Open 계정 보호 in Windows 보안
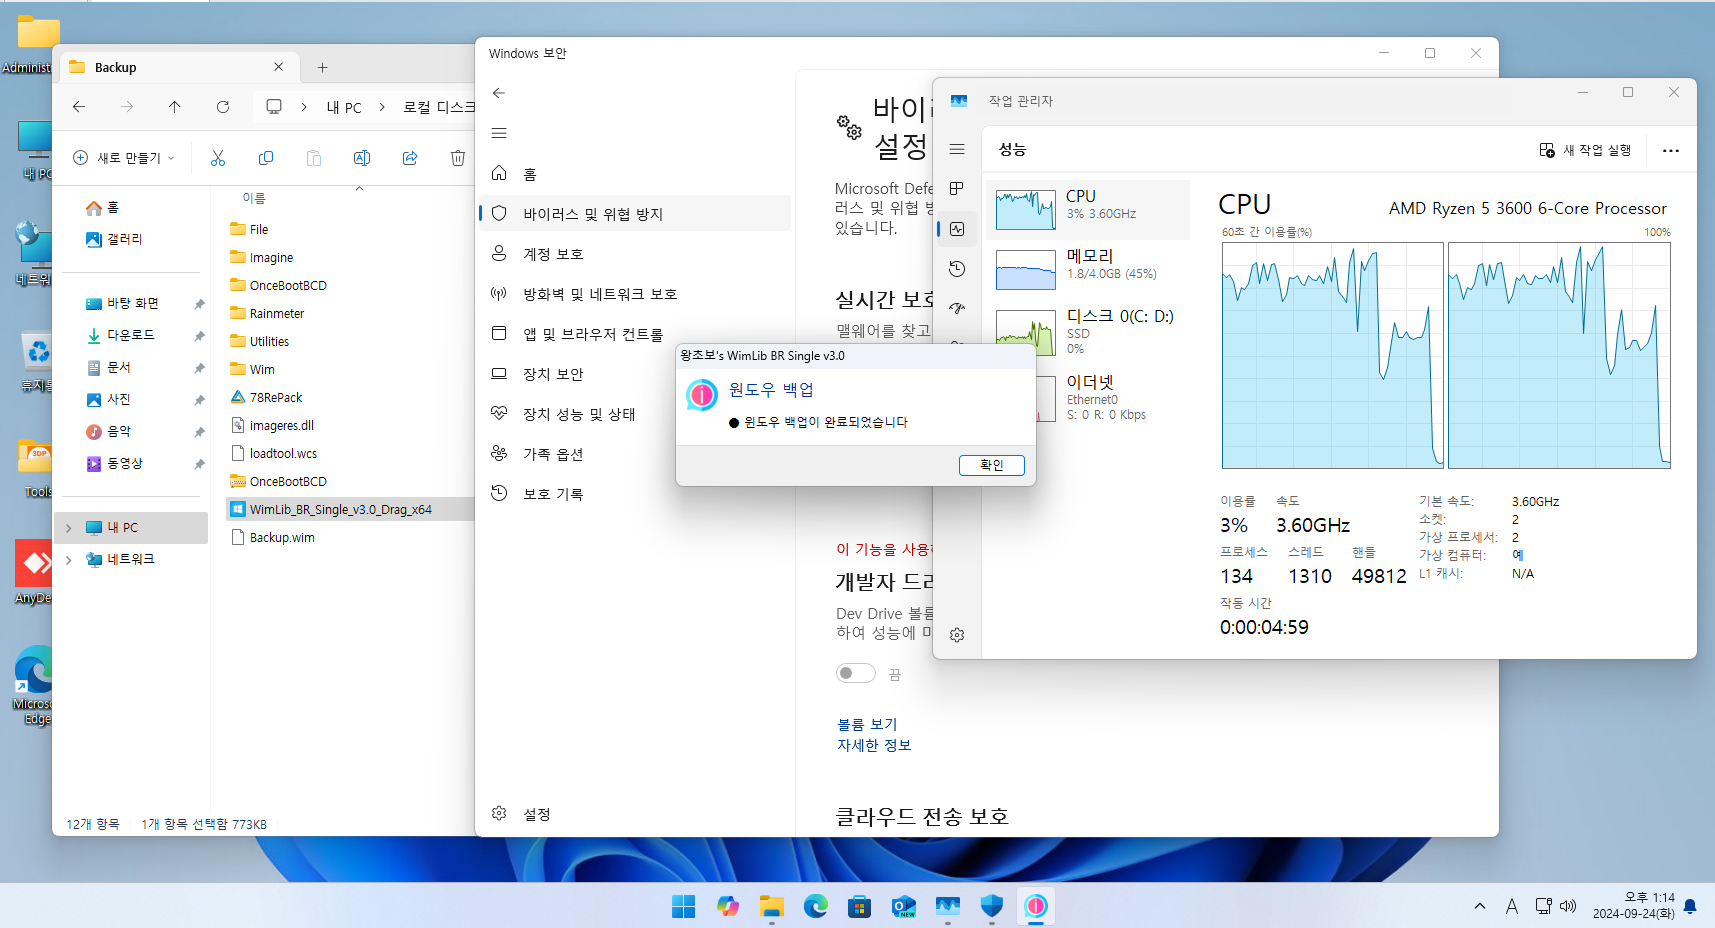1715x928 pixels. 635,254
